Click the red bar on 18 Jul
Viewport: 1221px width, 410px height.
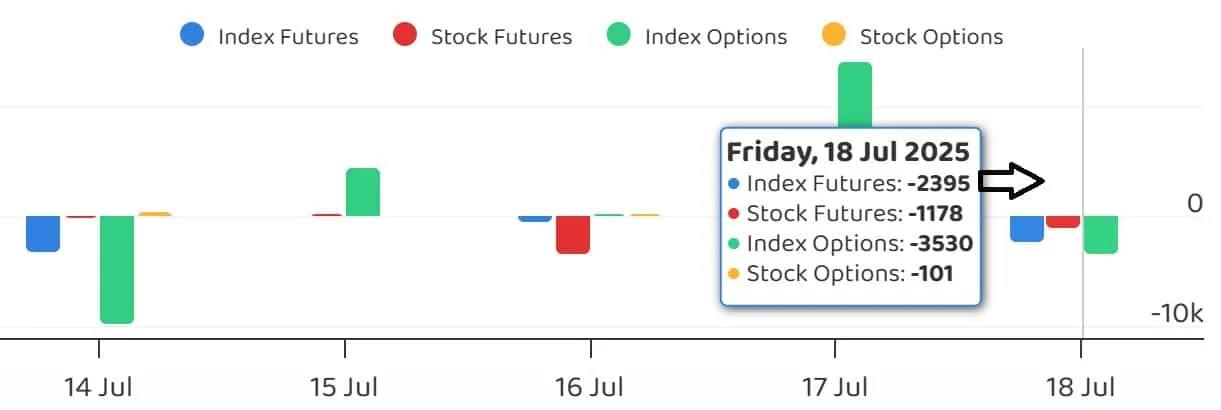[x=1063, y=221]
